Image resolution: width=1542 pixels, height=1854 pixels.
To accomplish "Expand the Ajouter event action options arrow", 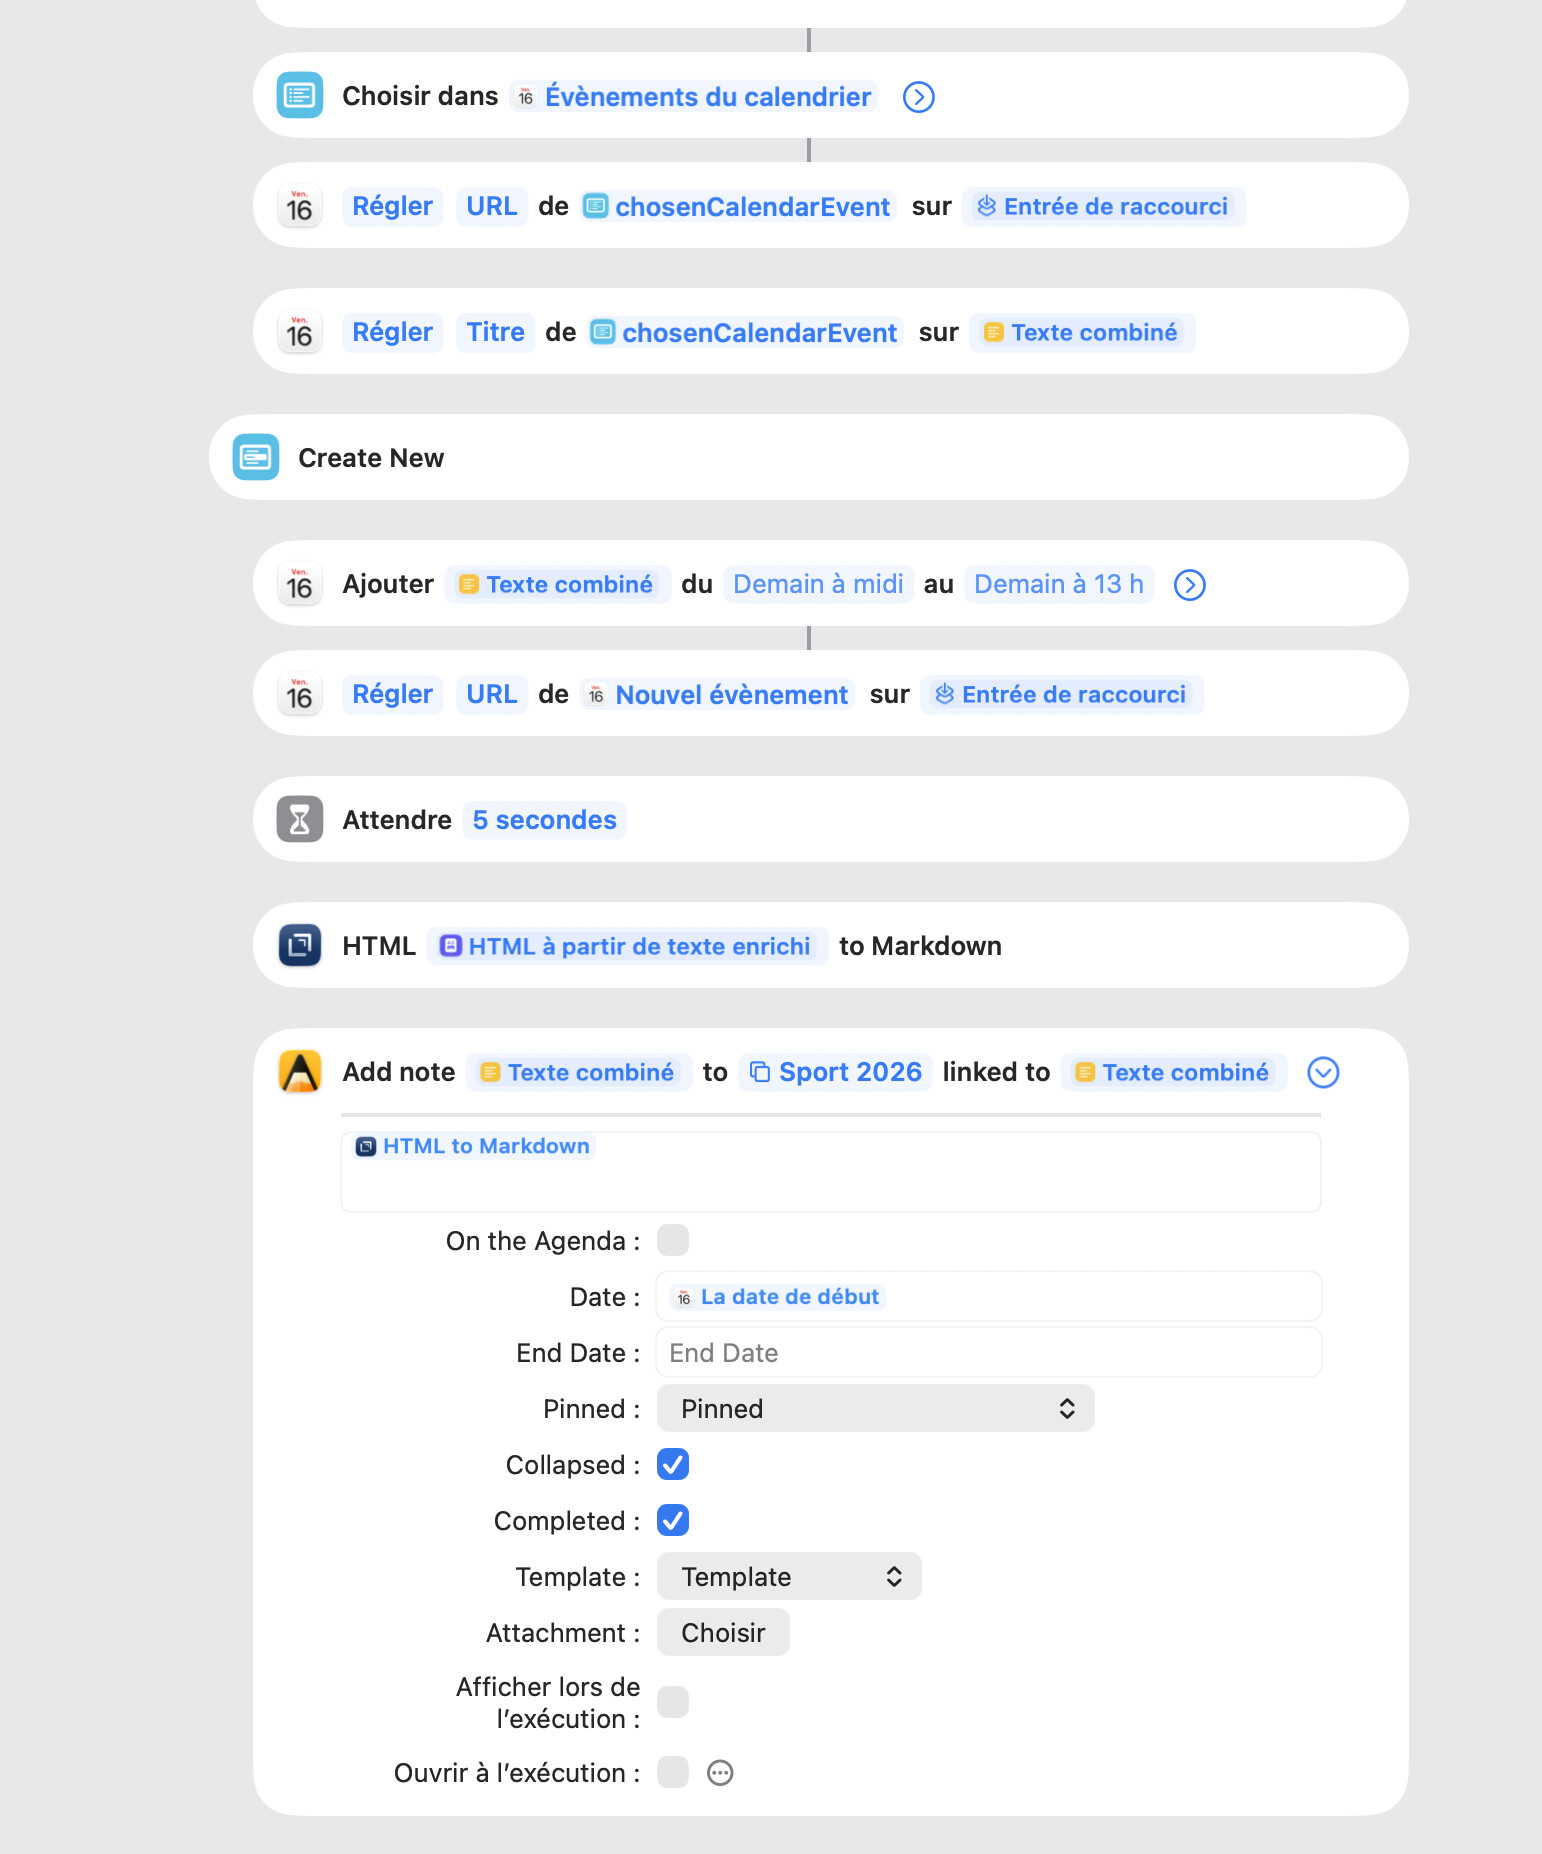I will click(1189, 585).
